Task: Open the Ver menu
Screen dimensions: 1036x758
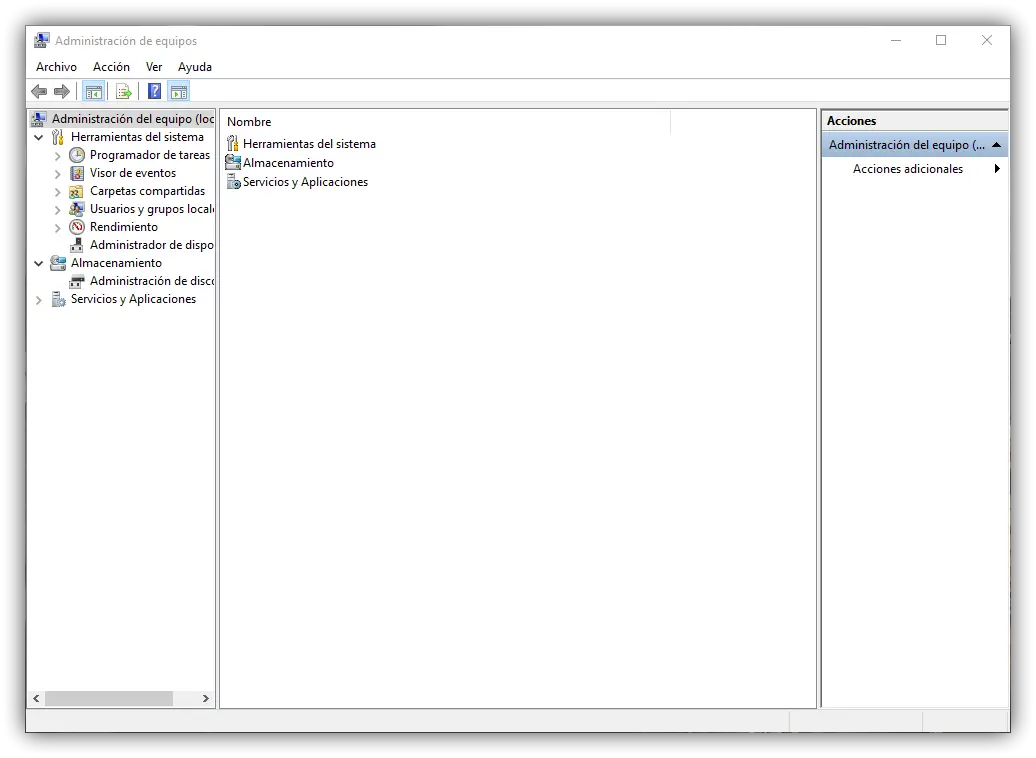Action: click(154, 67)
